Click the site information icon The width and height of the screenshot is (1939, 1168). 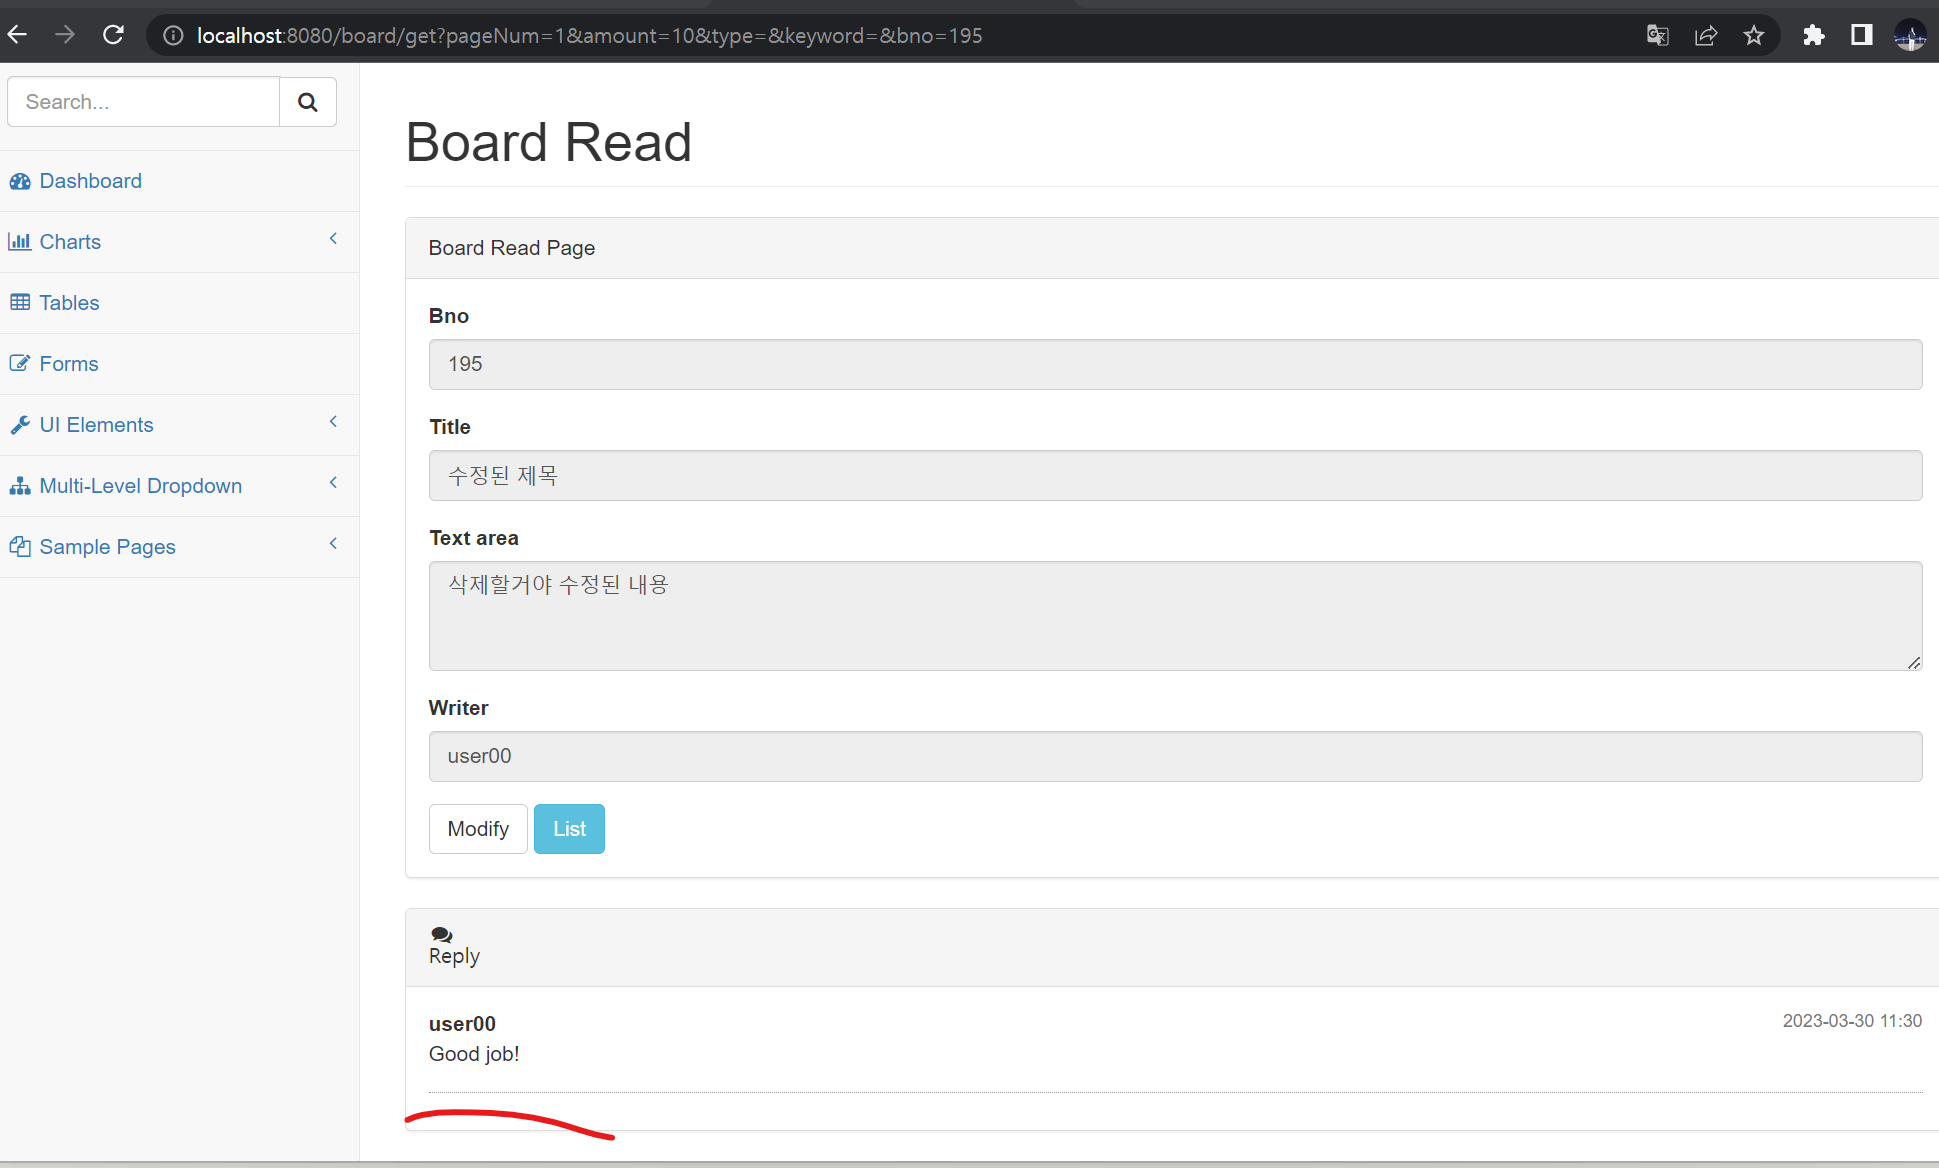173,36
